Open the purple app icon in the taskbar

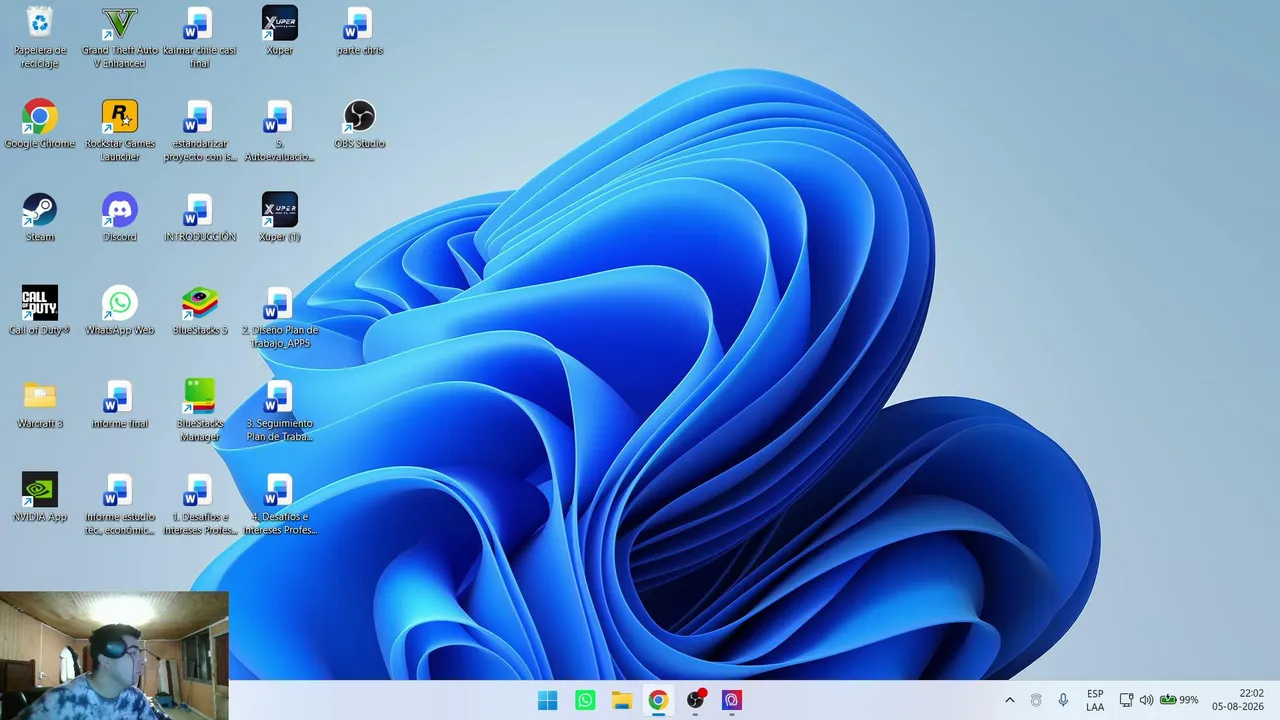click(x=732, y=700)
